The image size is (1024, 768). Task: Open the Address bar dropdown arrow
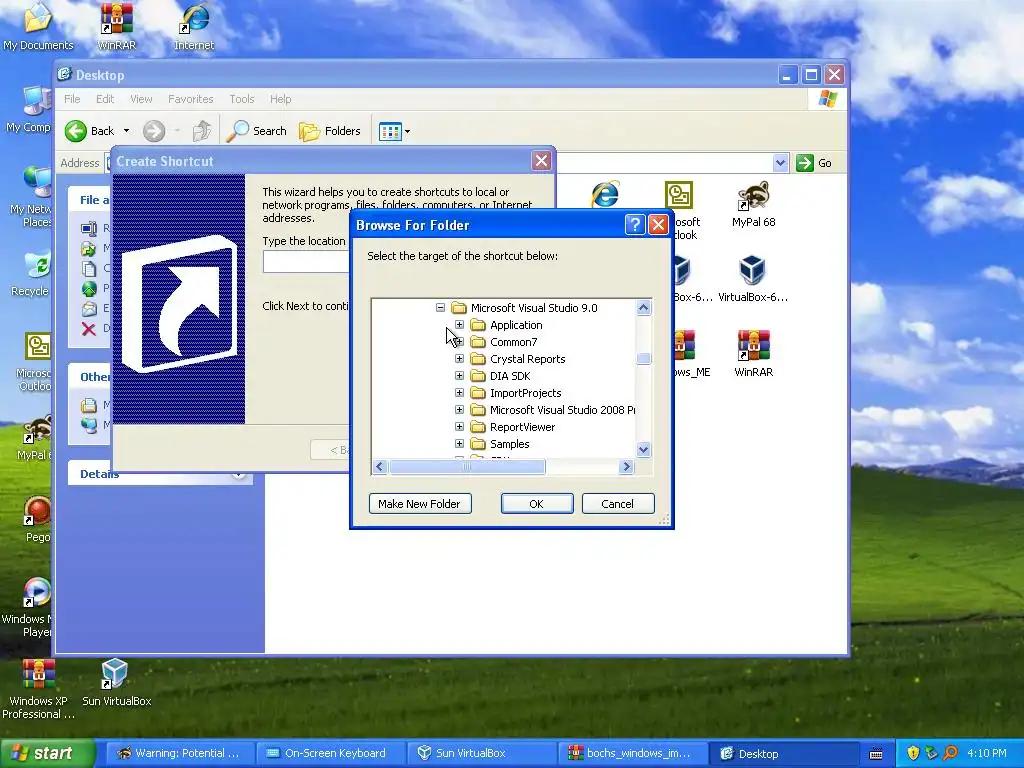tap(780, 163)
